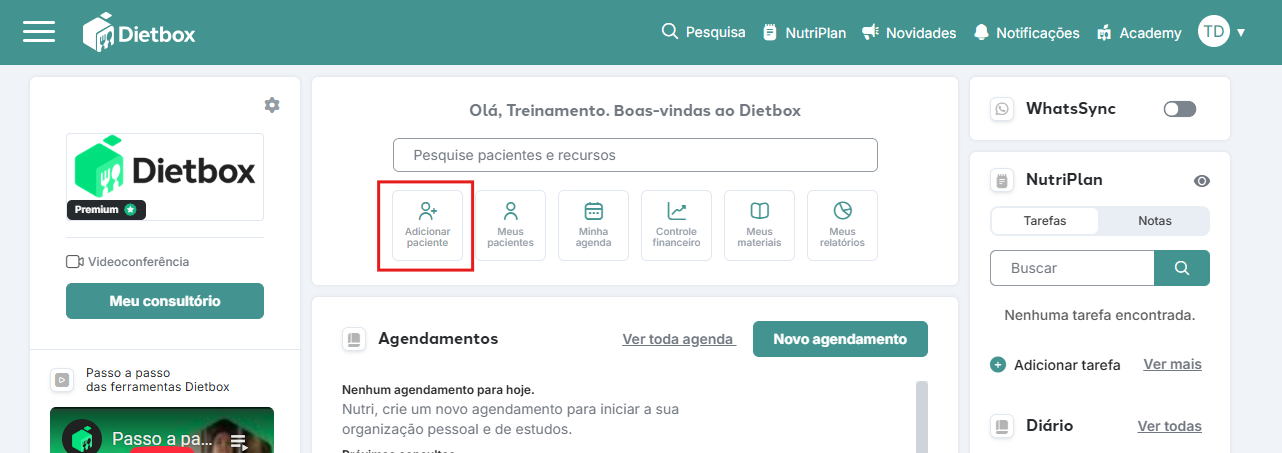Click the Pesquise pacientes e recursos field
The height and width of the screenshot is (453, 1282).
pyautogui.click(x=635, y=155)
